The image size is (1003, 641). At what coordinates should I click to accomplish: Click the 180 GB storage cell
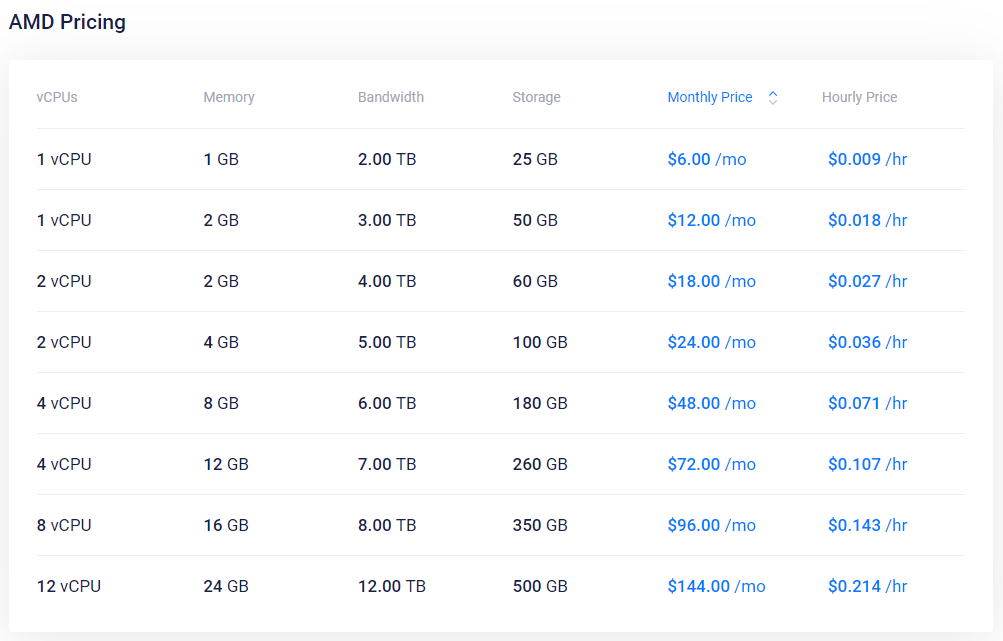click(x=540, y=403)
